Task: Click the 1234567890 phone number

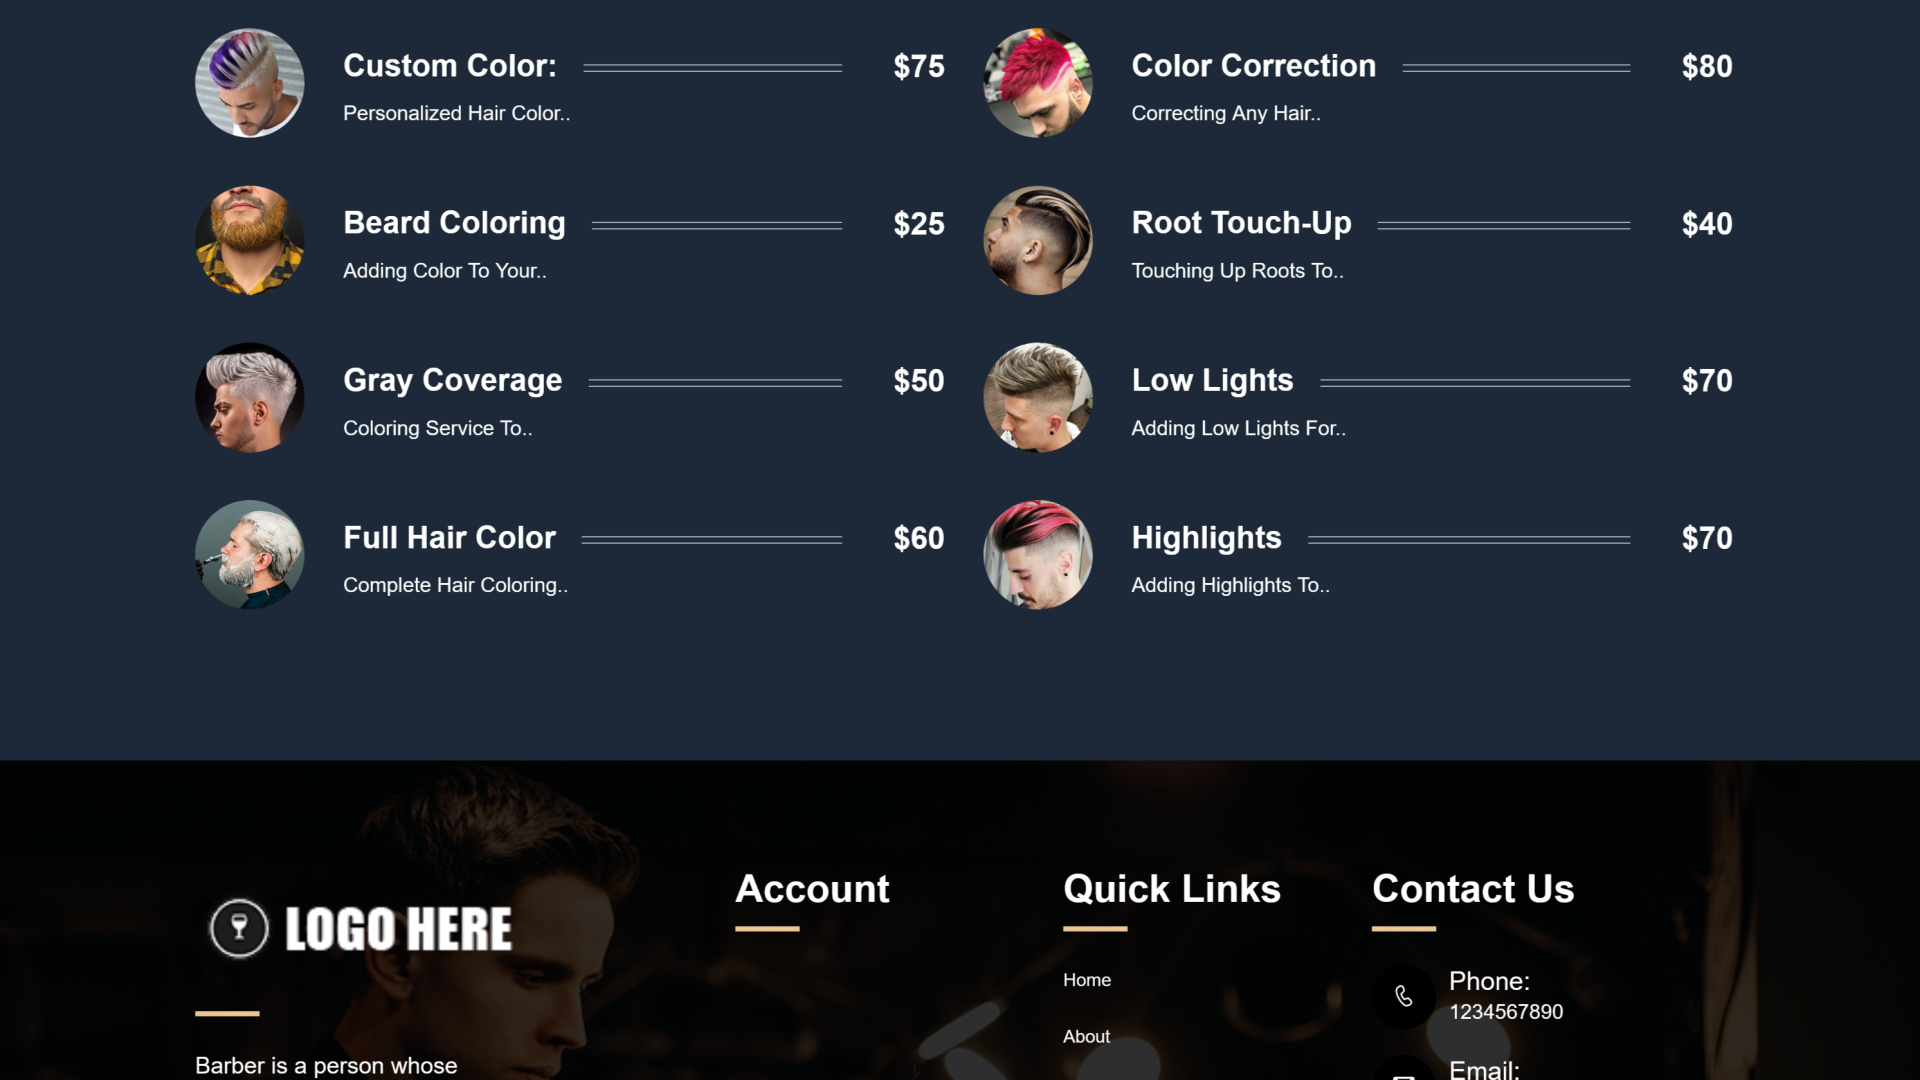Action: [x=1506, y=1012]
